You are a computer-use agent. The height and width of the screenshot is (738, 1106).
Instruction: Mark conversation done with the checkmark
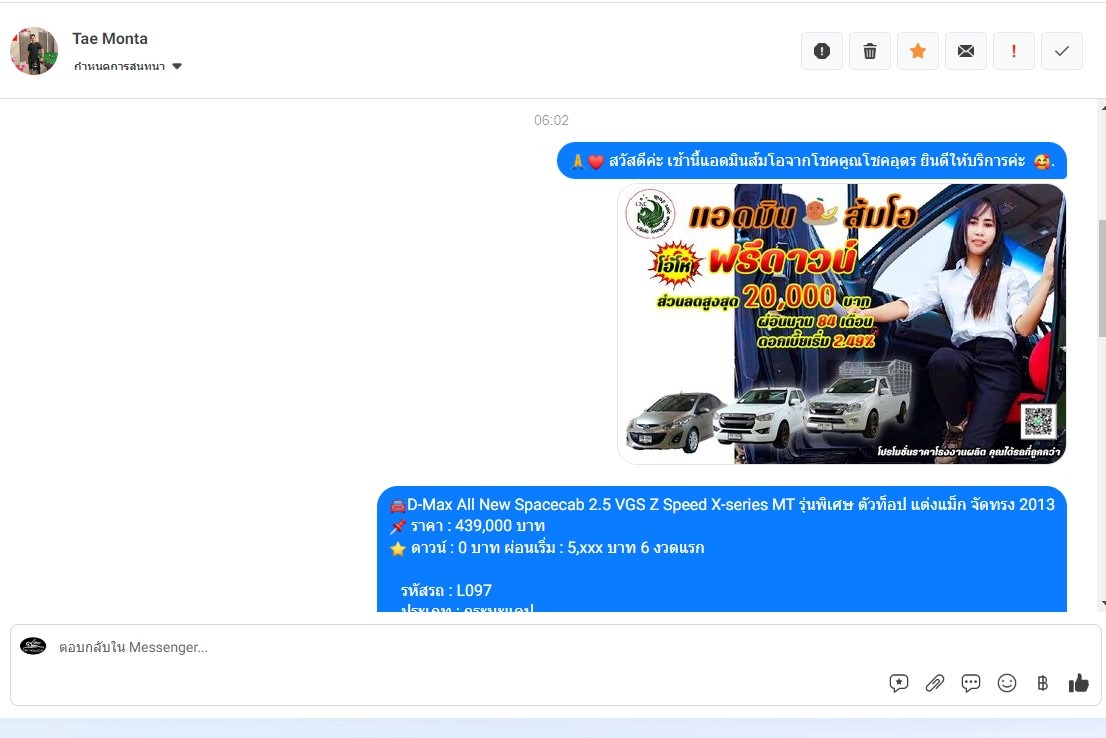point(1062,51)
